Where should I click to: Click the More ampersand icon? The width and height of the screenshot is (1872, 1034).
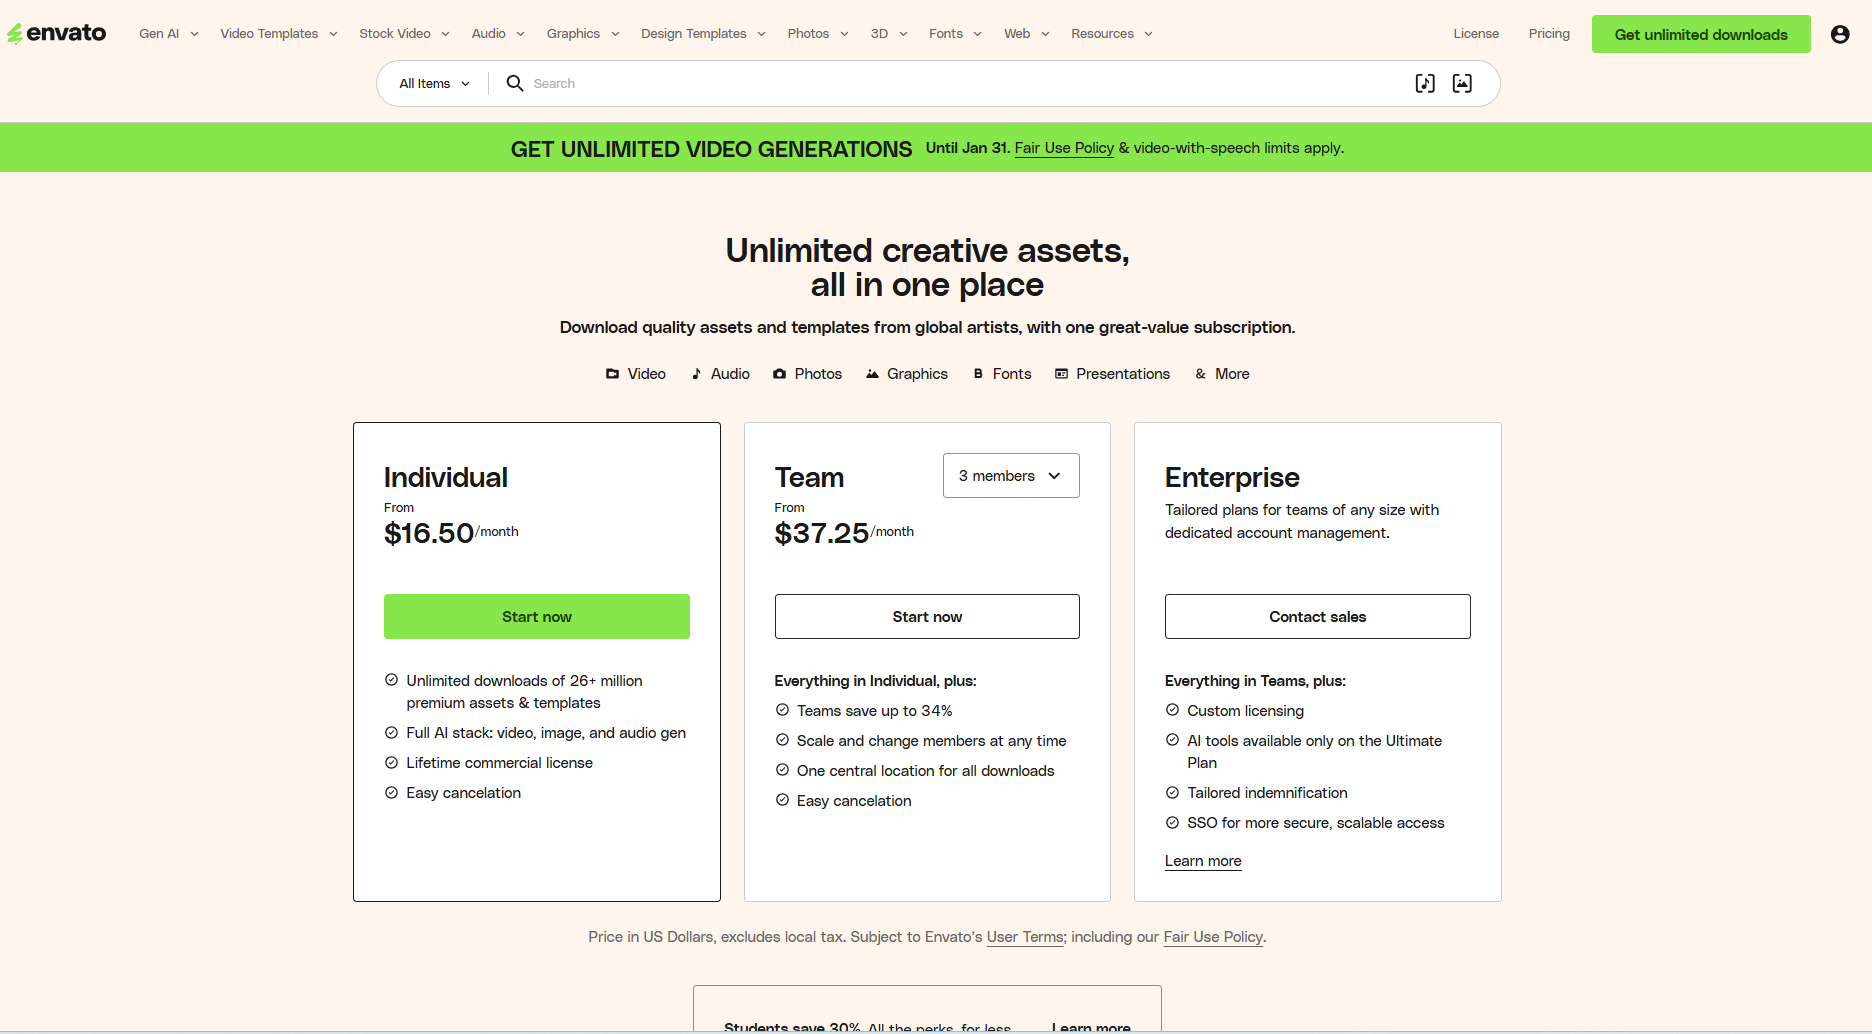coord(1200,373)
